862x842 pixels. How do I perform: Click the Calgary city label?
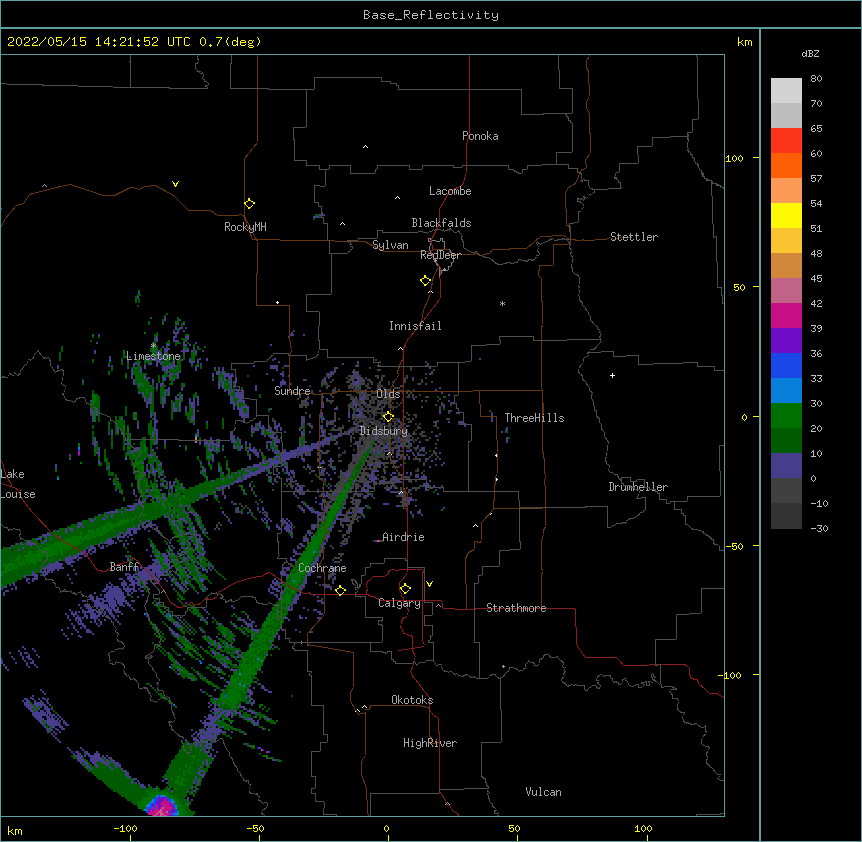[399, 603]
